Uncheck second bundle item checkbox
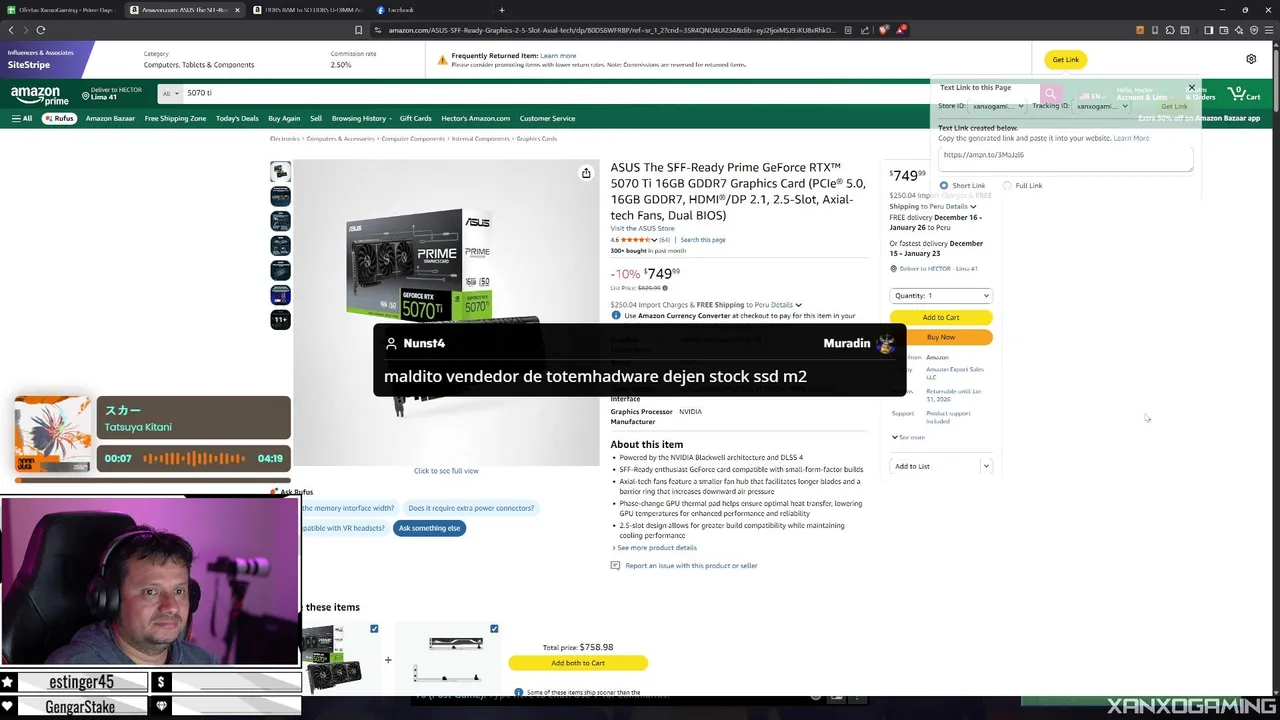 [494, 629]
